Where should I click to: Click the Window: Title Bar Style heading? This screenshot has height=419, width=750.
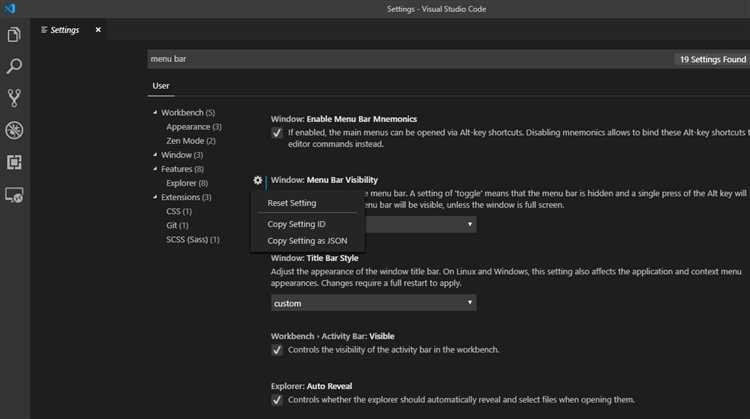click(314, 258)
